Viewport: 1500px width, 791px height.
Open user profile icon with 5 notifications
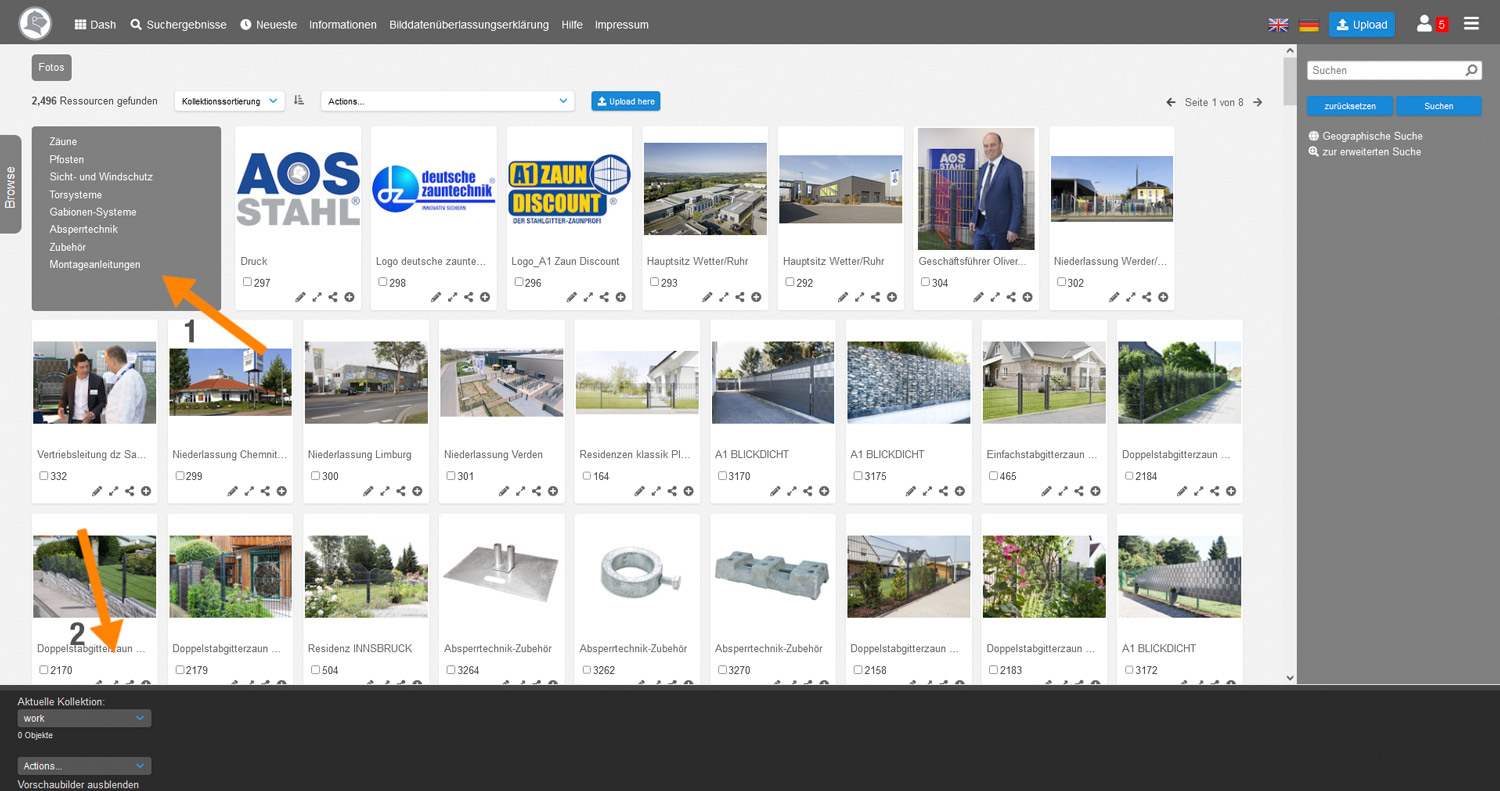[x=1432, y=24]
